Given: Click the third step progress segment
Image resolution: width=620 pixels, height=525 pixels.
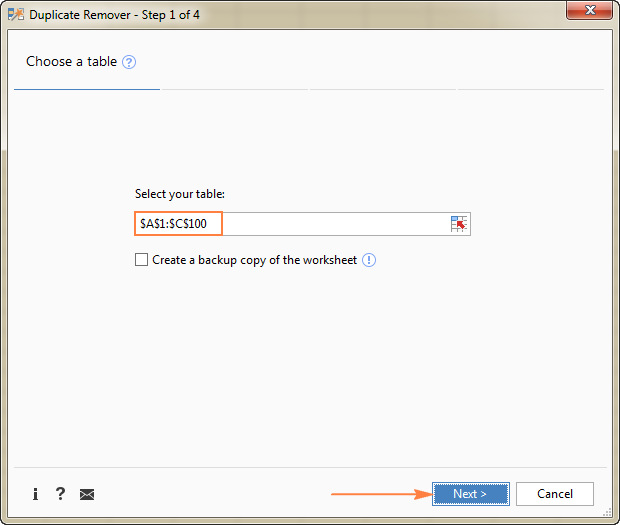Looking at the screenshot, I should click(383, 90).
